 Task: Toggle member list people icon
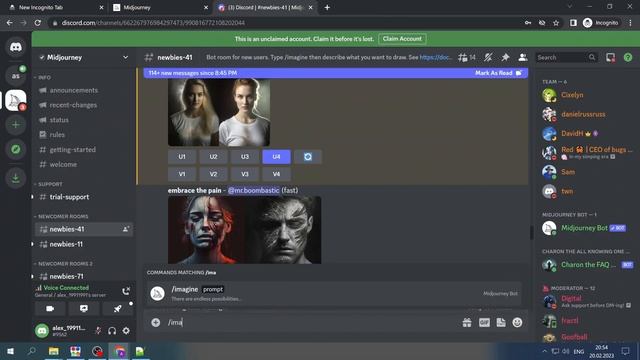(522, 58)
